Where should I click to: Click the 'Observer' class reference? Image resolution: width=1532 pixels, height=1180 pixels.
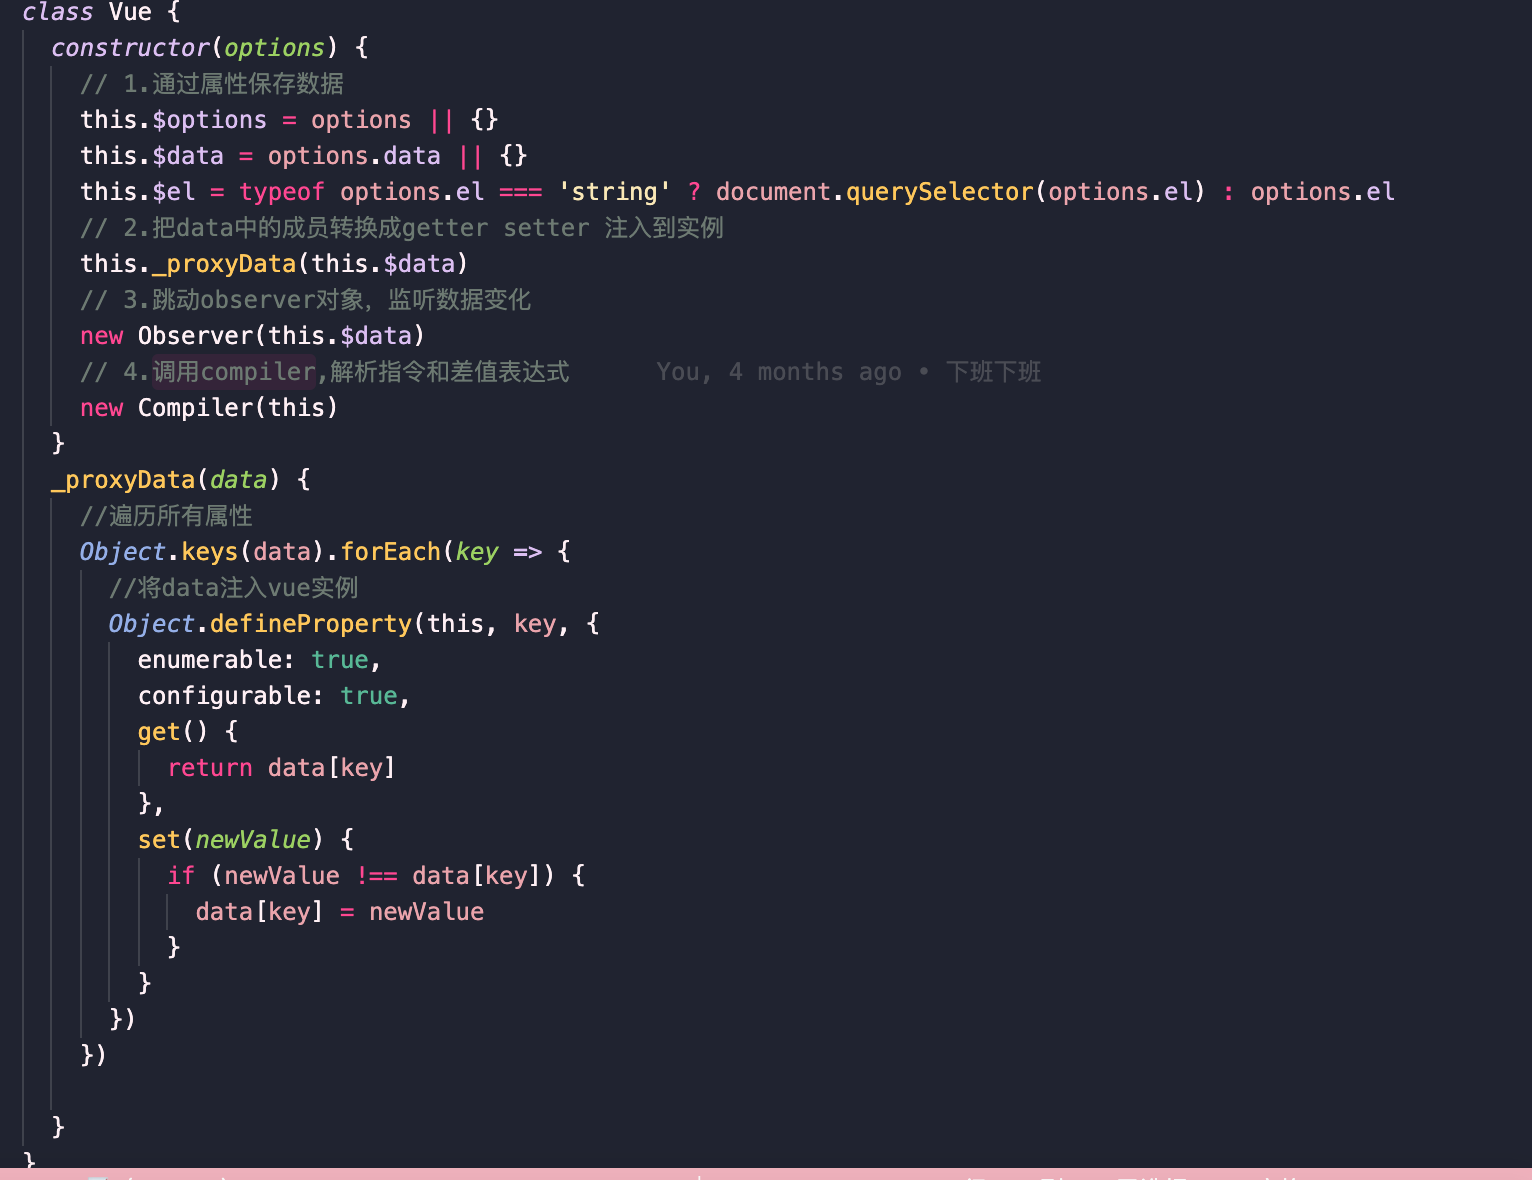tap(195, 336)
